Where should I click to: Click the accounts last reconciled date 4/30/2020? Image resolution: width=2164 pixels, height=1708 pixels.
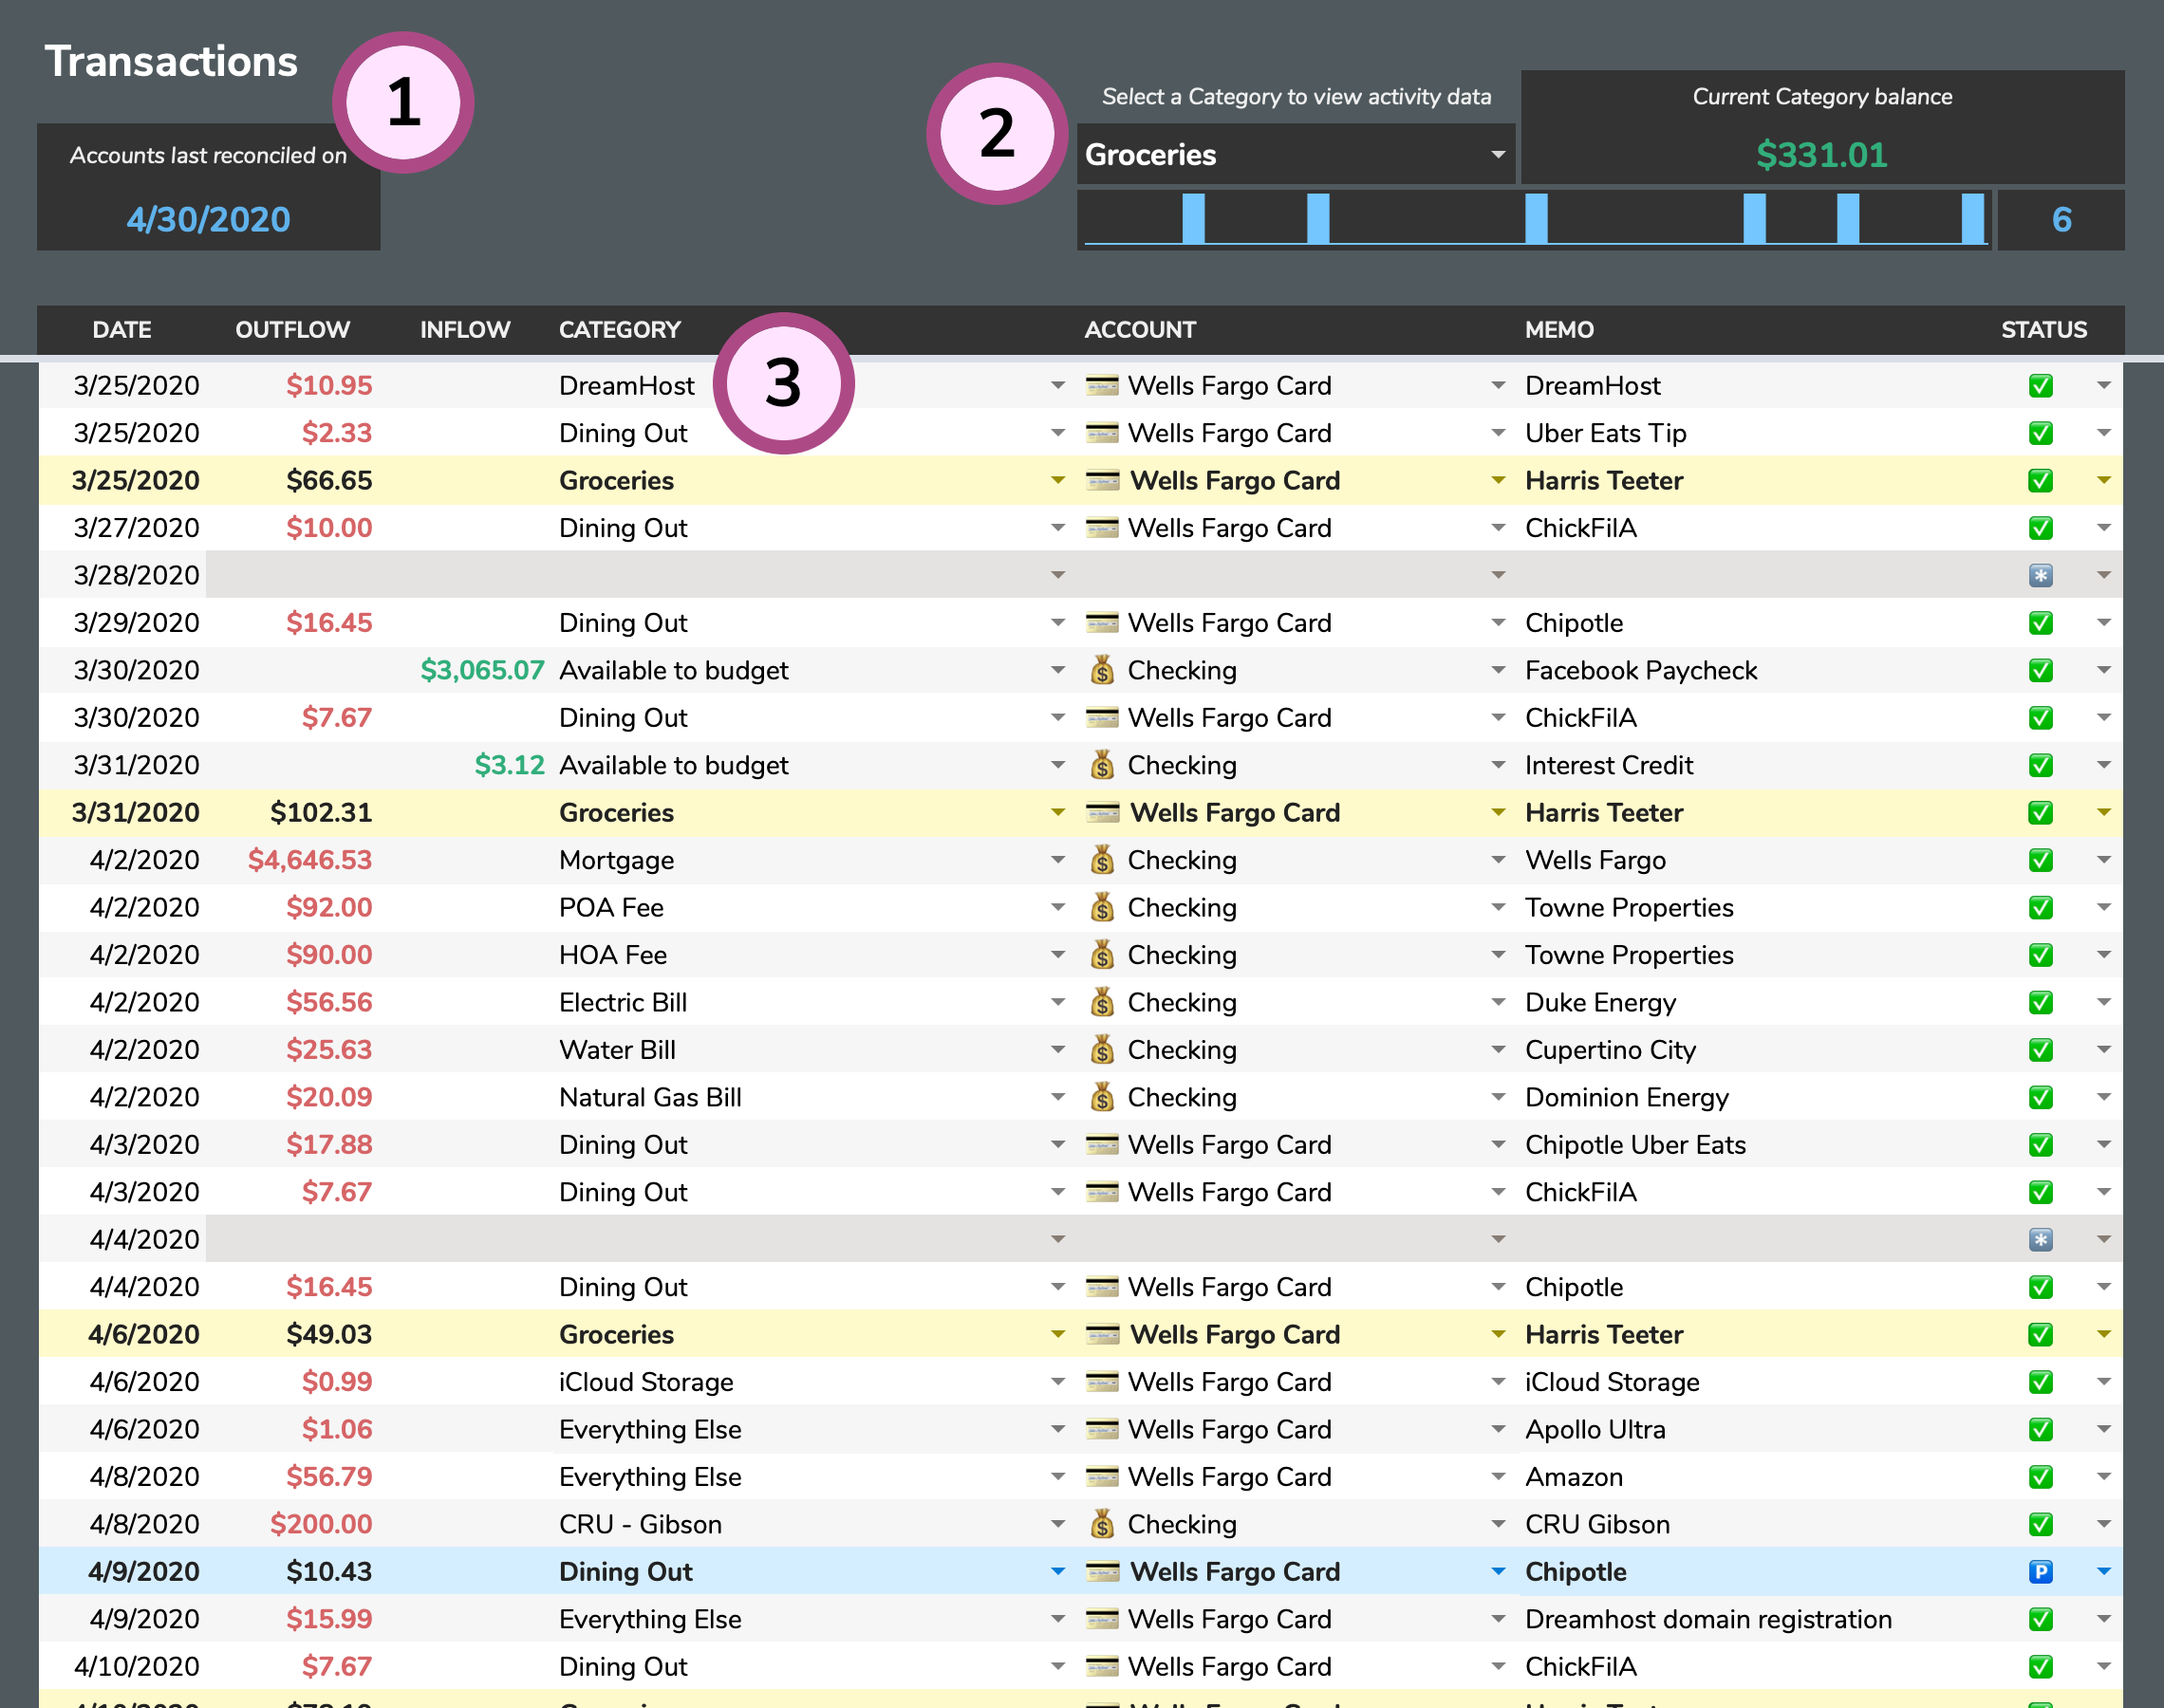pos(213,217)
